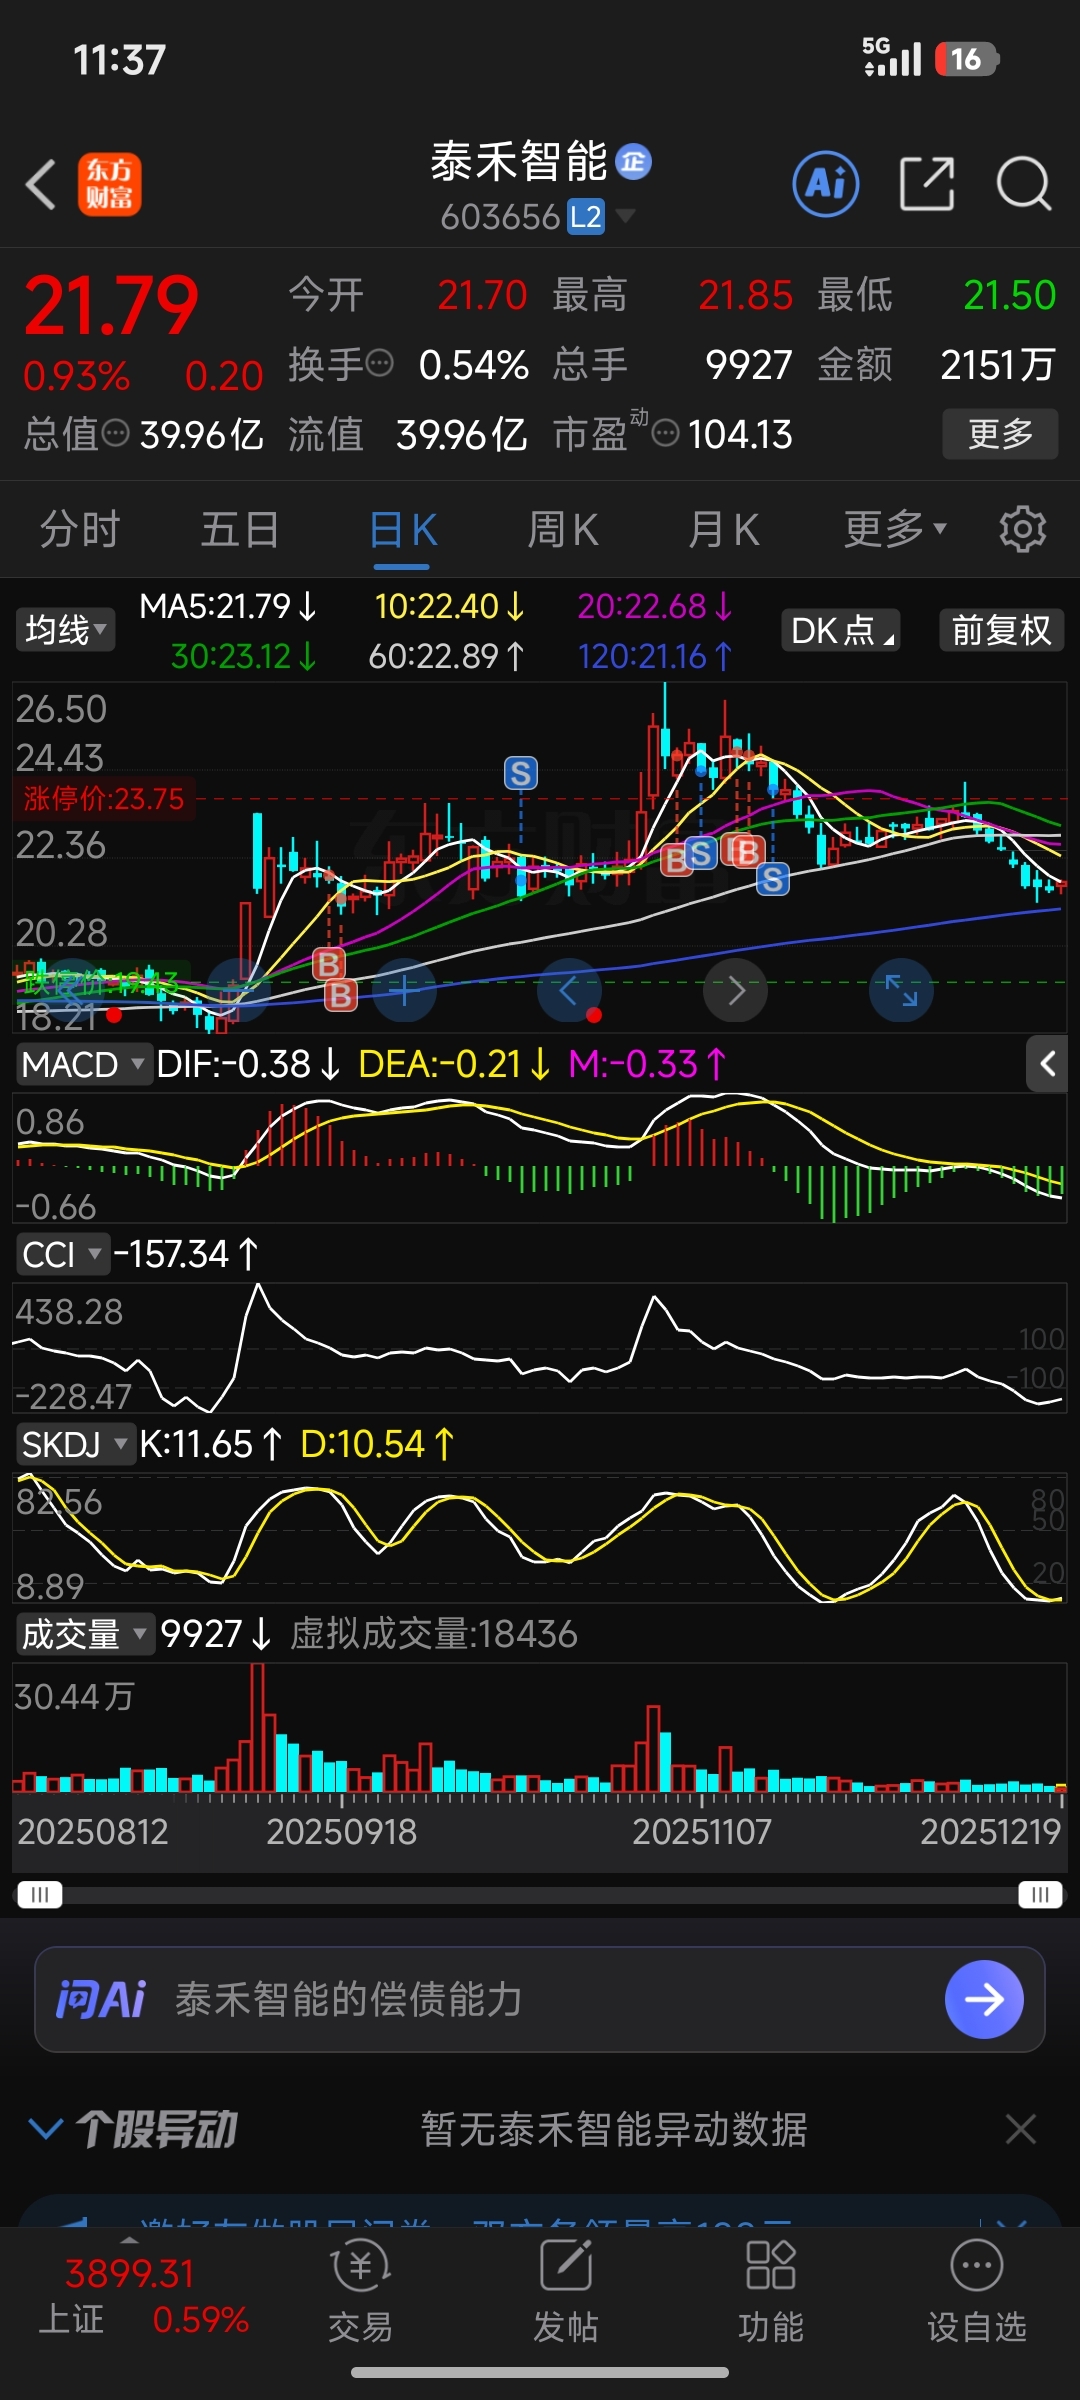Open the 成交量 indicator dropdown

pos(85,1634)
